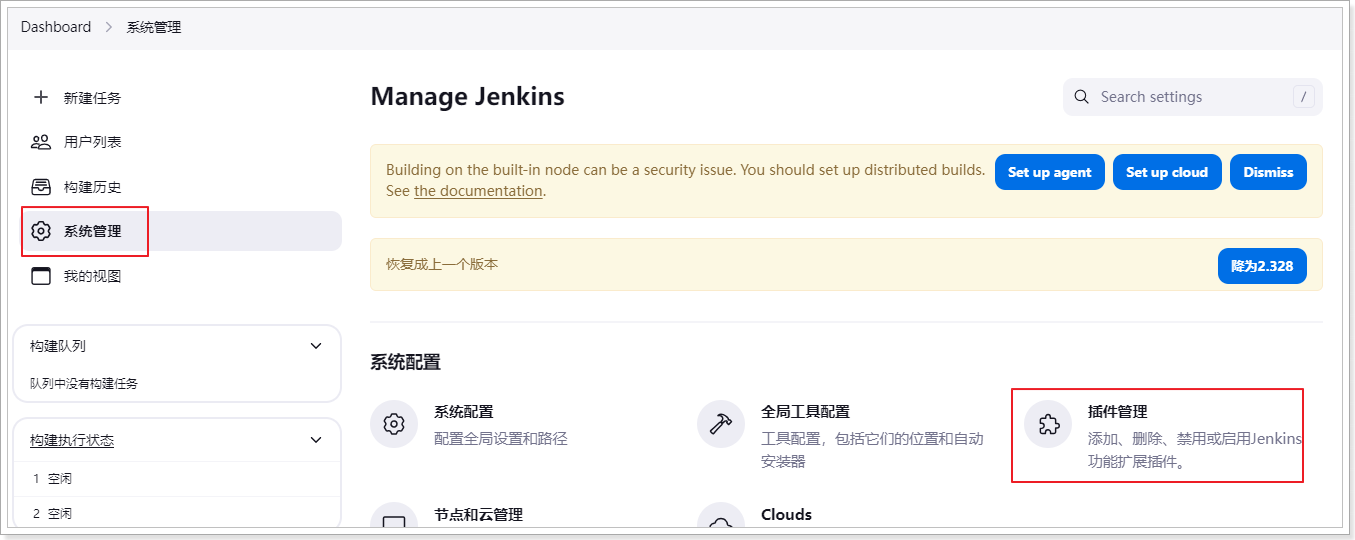Click the plus icon for 新建任务

click(41, 97)
